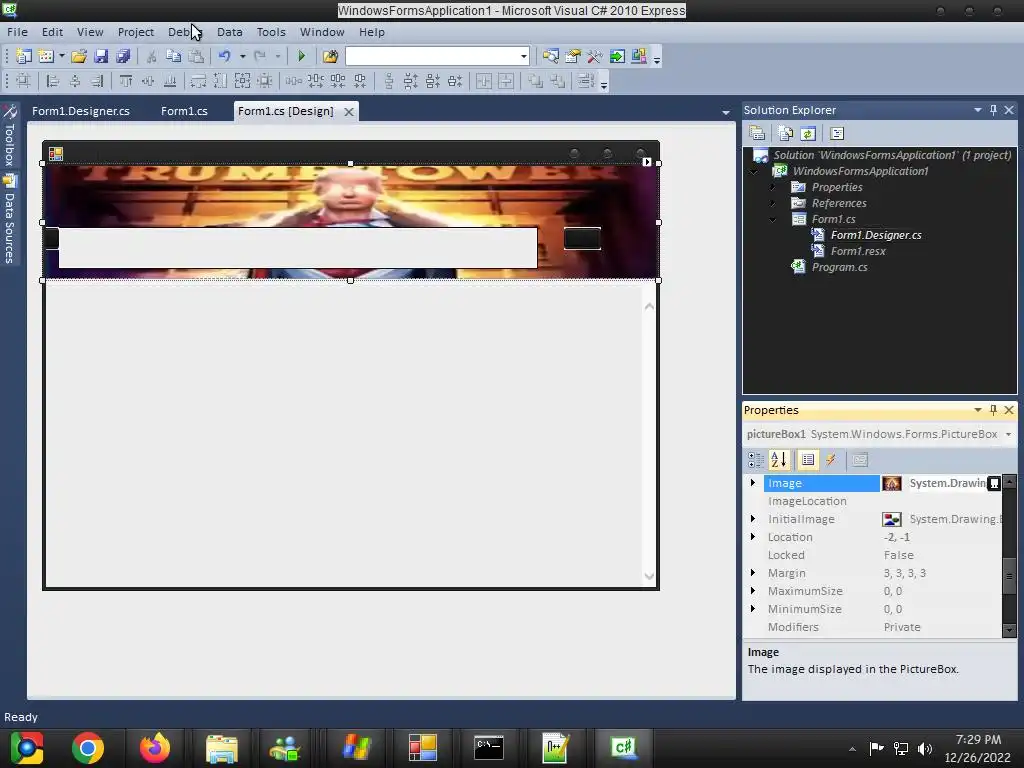Click the Start Page icon with green arrow
The width and height of the screenshot is (1024, 768).
point(616,56)
